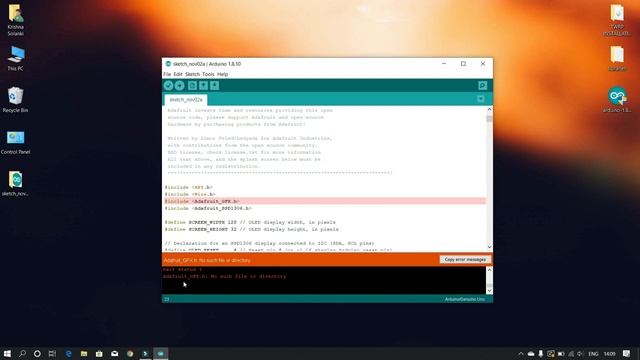Screen dimensions: 640x360
Task: Select the arduino-1.8 desktop shortcut
Action: [x=617, y=100]
